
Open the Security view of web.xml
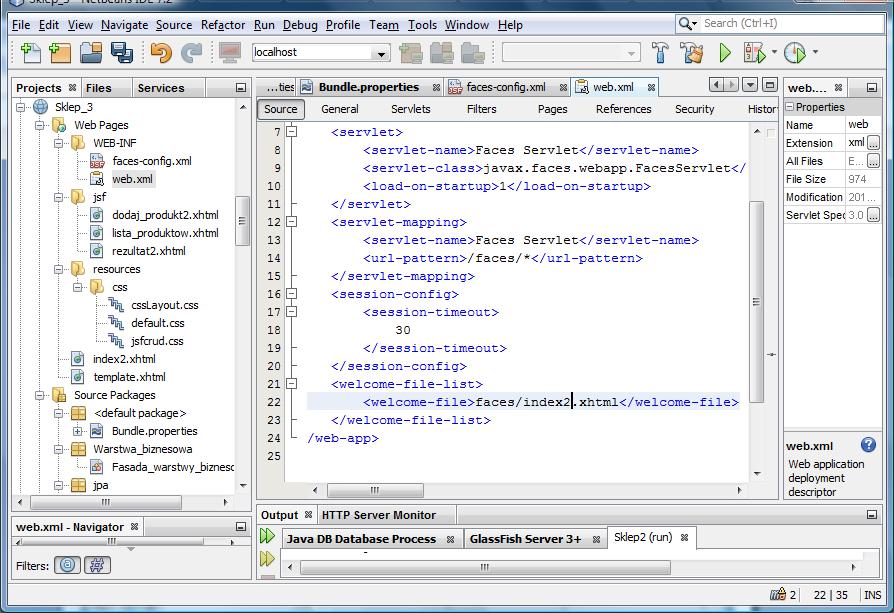[x=694, y=109]
